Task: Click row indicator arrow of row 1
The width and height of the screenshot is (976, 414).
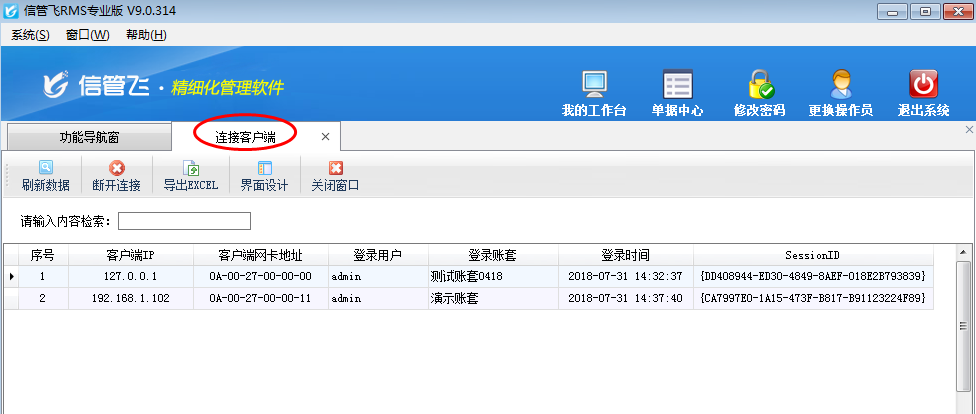Action: pyautogui.click(x=11, y=276)
